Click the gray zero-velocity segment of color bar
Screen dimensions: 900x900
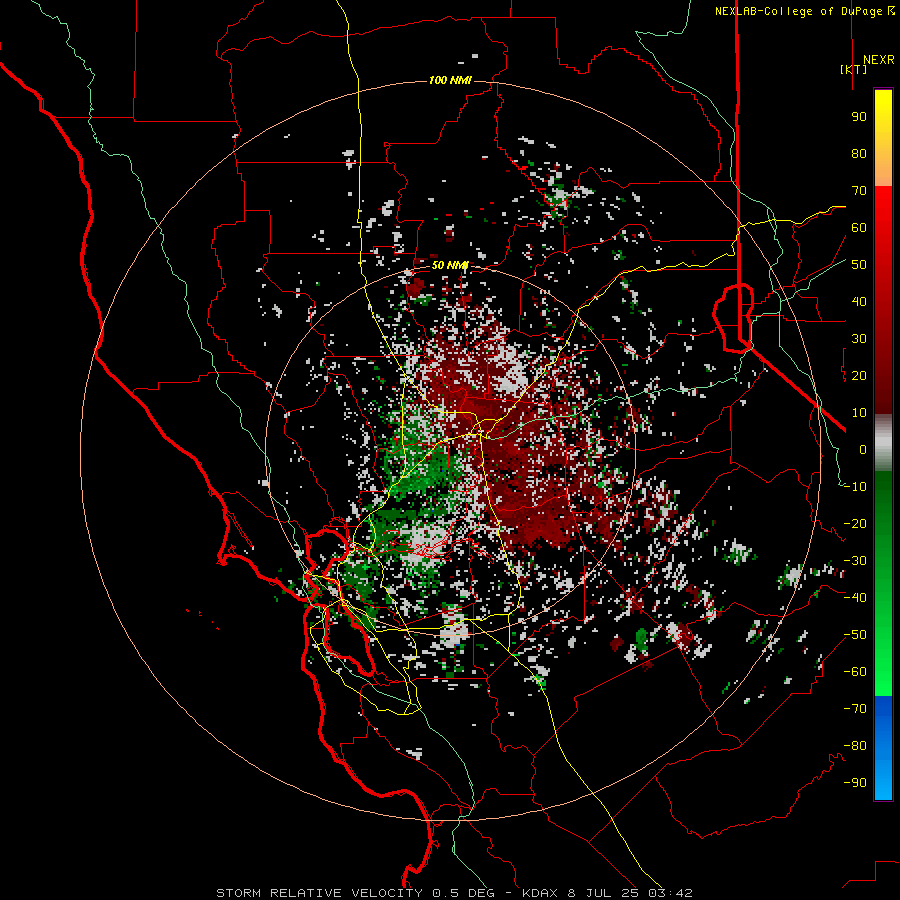883,443
